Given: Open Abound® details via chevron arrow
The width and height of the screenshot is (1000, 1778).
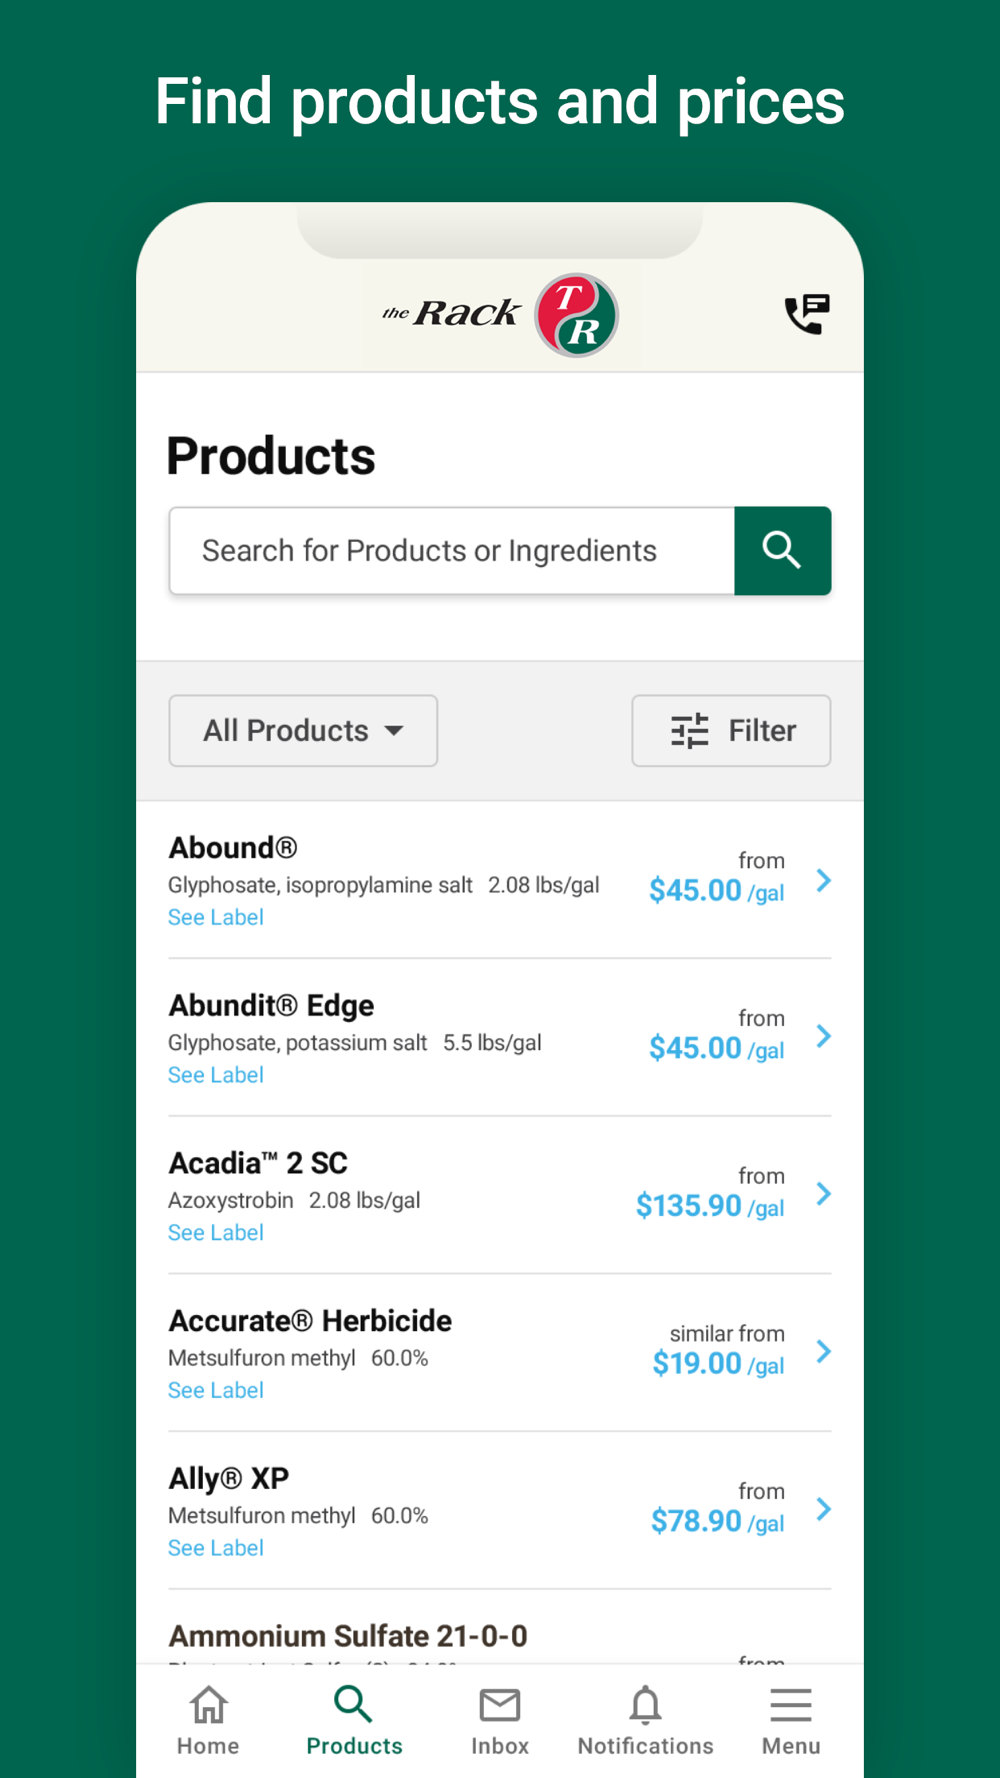Looking at the screenshot, I should click(x=823, y=880).
